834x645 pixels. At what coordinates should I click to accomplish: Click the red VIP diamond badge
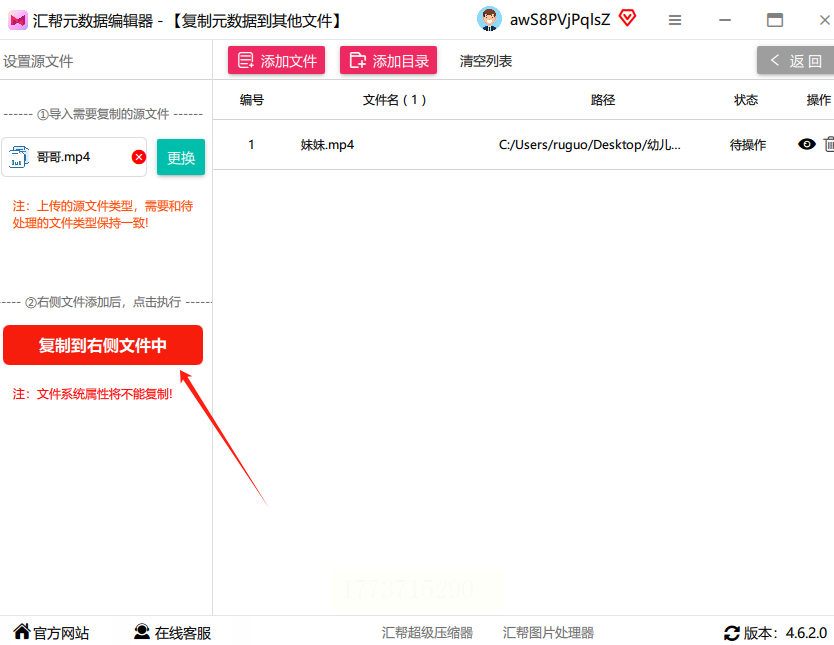pyautogui.click(x=628, y=19)
